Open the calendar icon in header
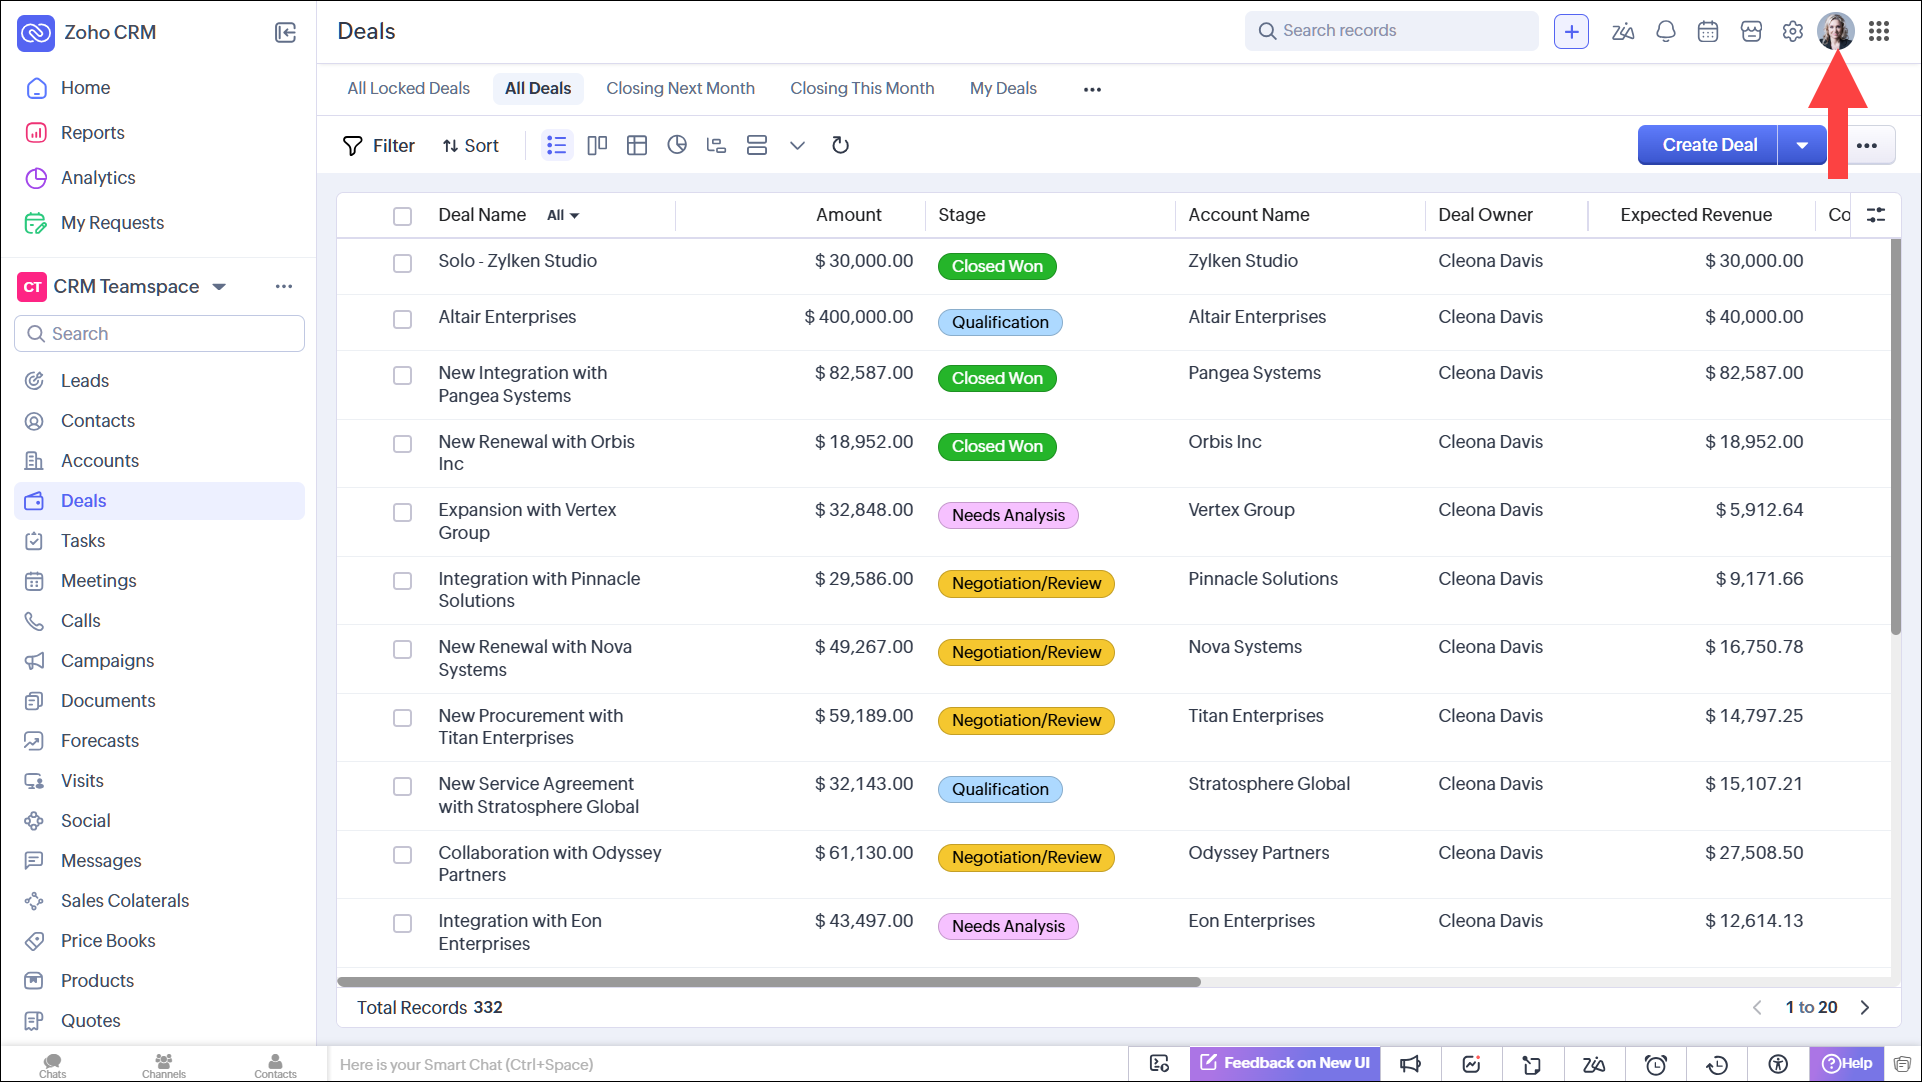 1708,31
